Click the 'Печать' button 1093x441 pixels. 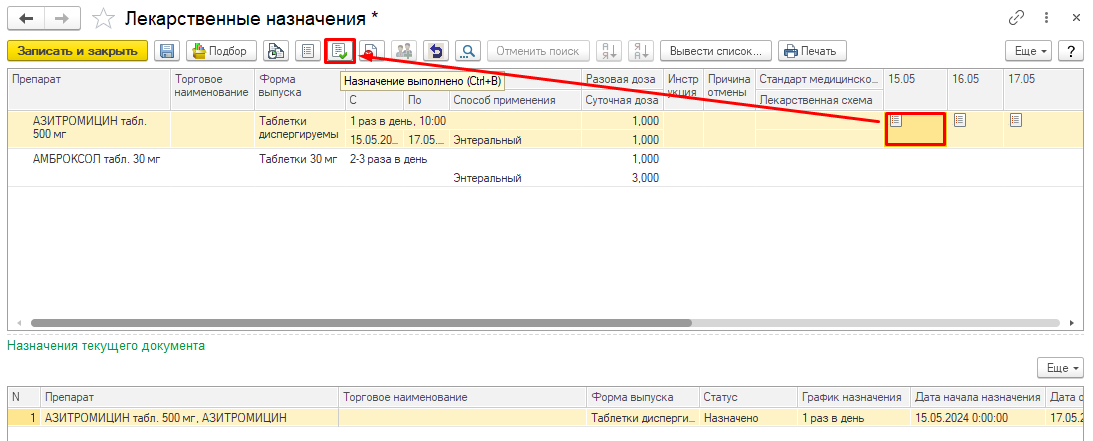coord(812,51)
